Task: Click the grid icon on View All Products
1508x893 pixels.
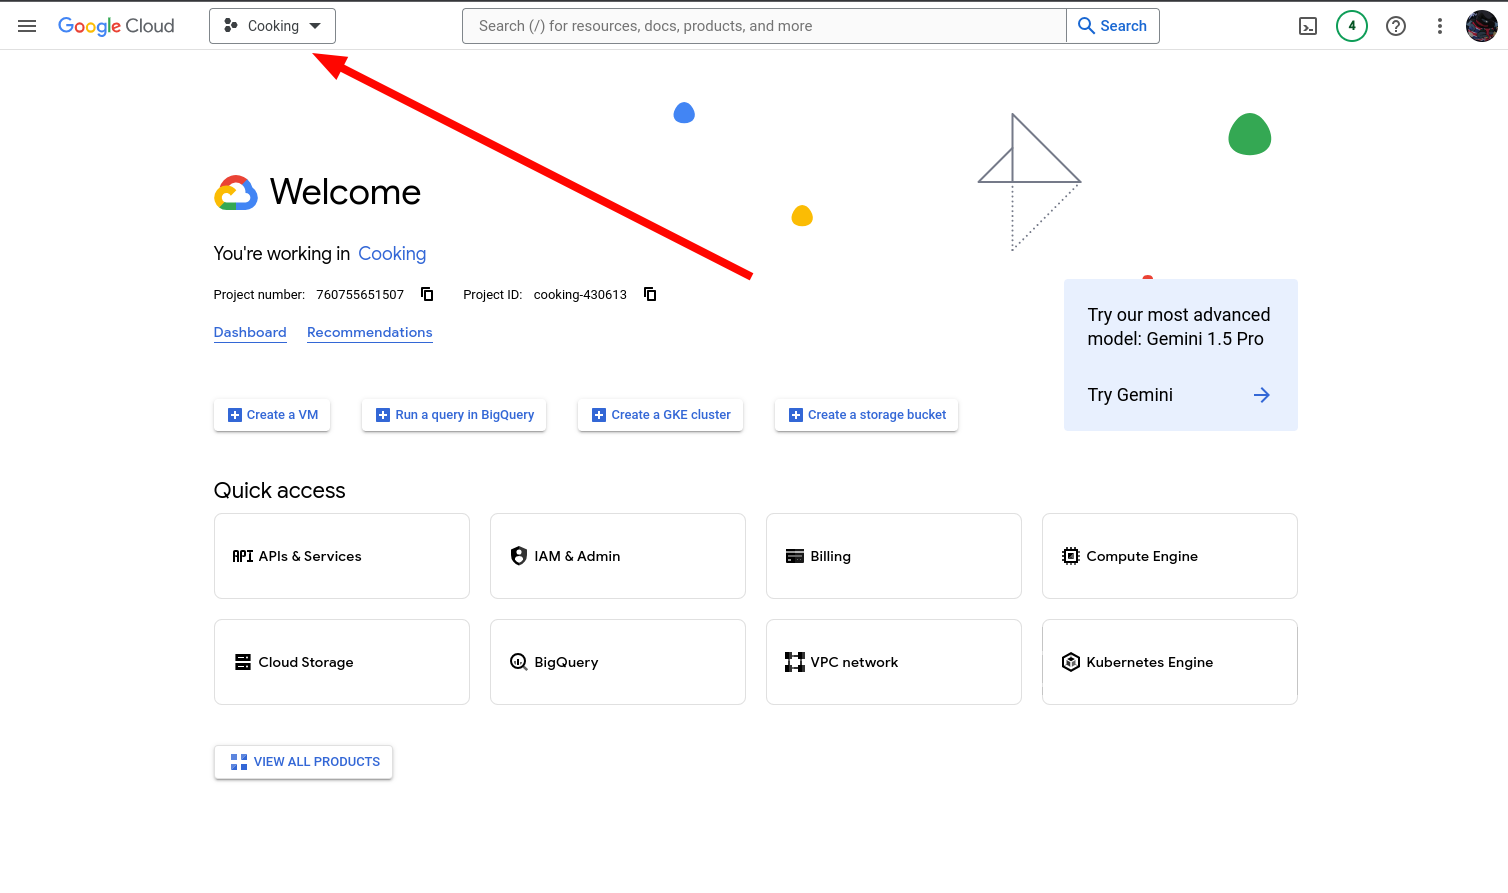Action: pos(239,762)
